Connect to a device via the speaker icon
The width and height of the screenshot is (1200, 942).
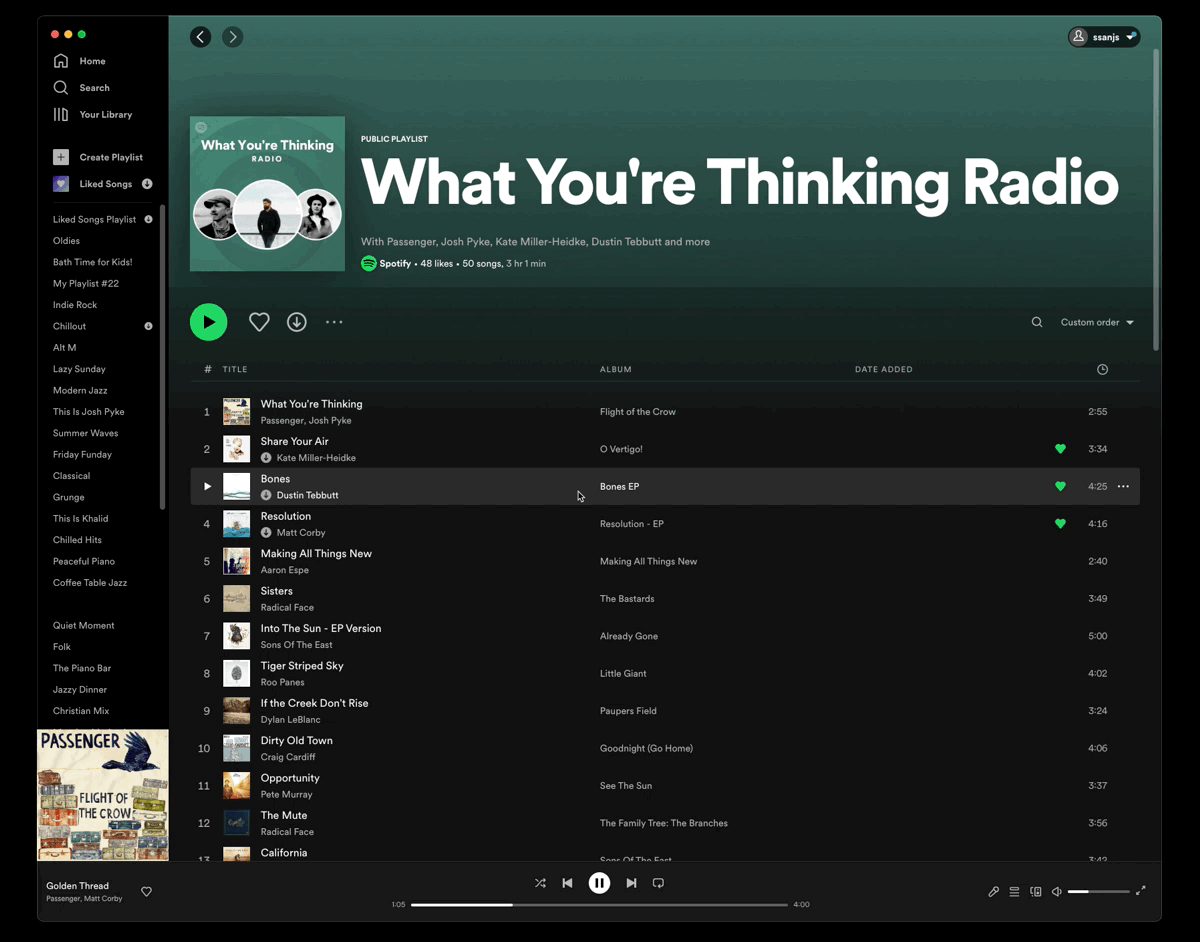(x=1035, y=891)
